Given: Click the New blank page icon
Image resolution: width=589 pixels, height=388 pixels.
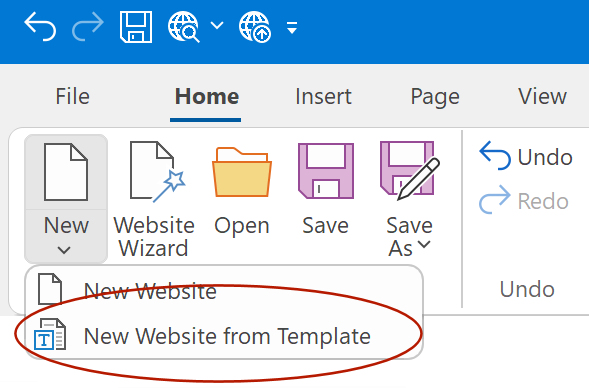Looking at the screenshot, I should coord(66,172).
